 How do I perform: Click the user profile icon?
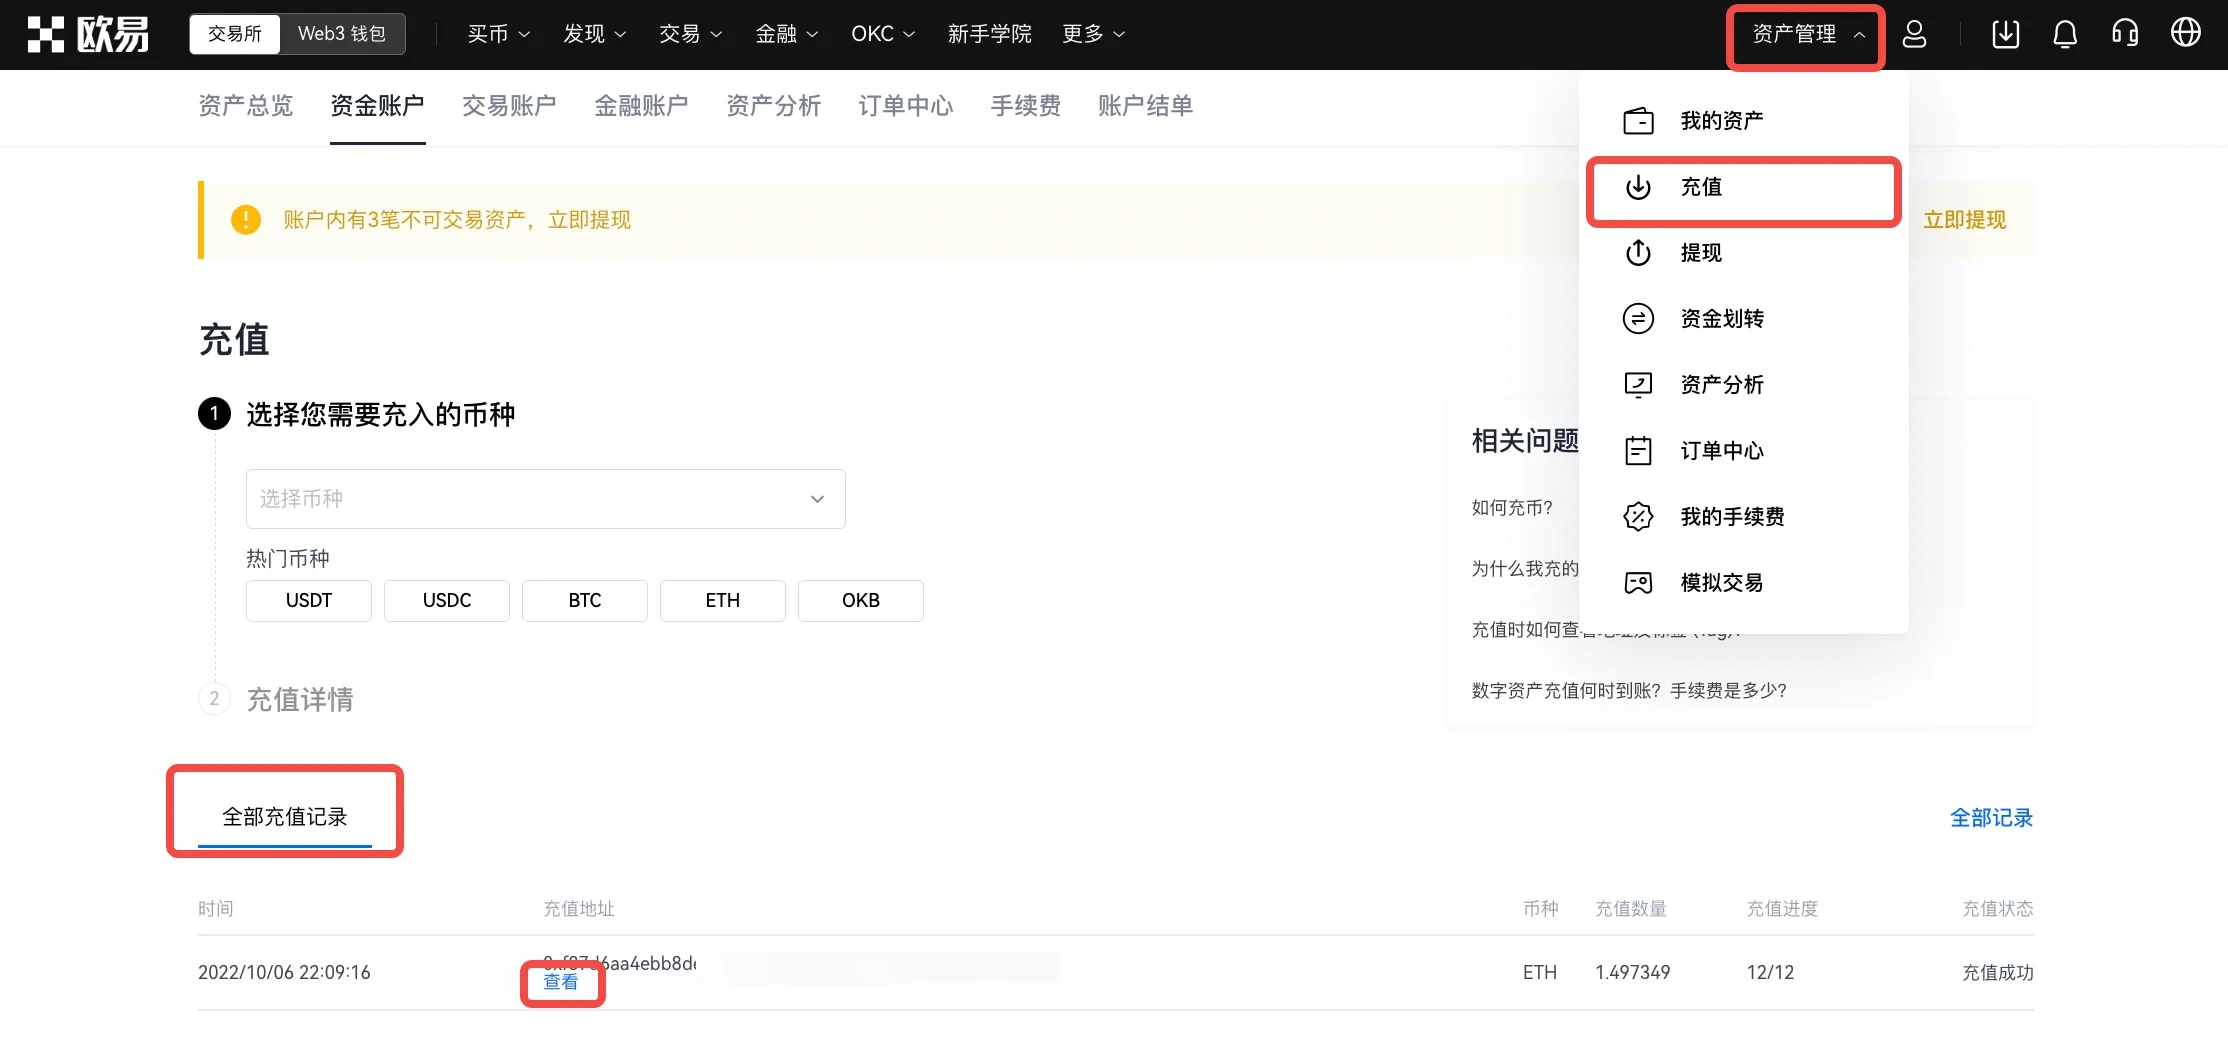(1914, 34)
